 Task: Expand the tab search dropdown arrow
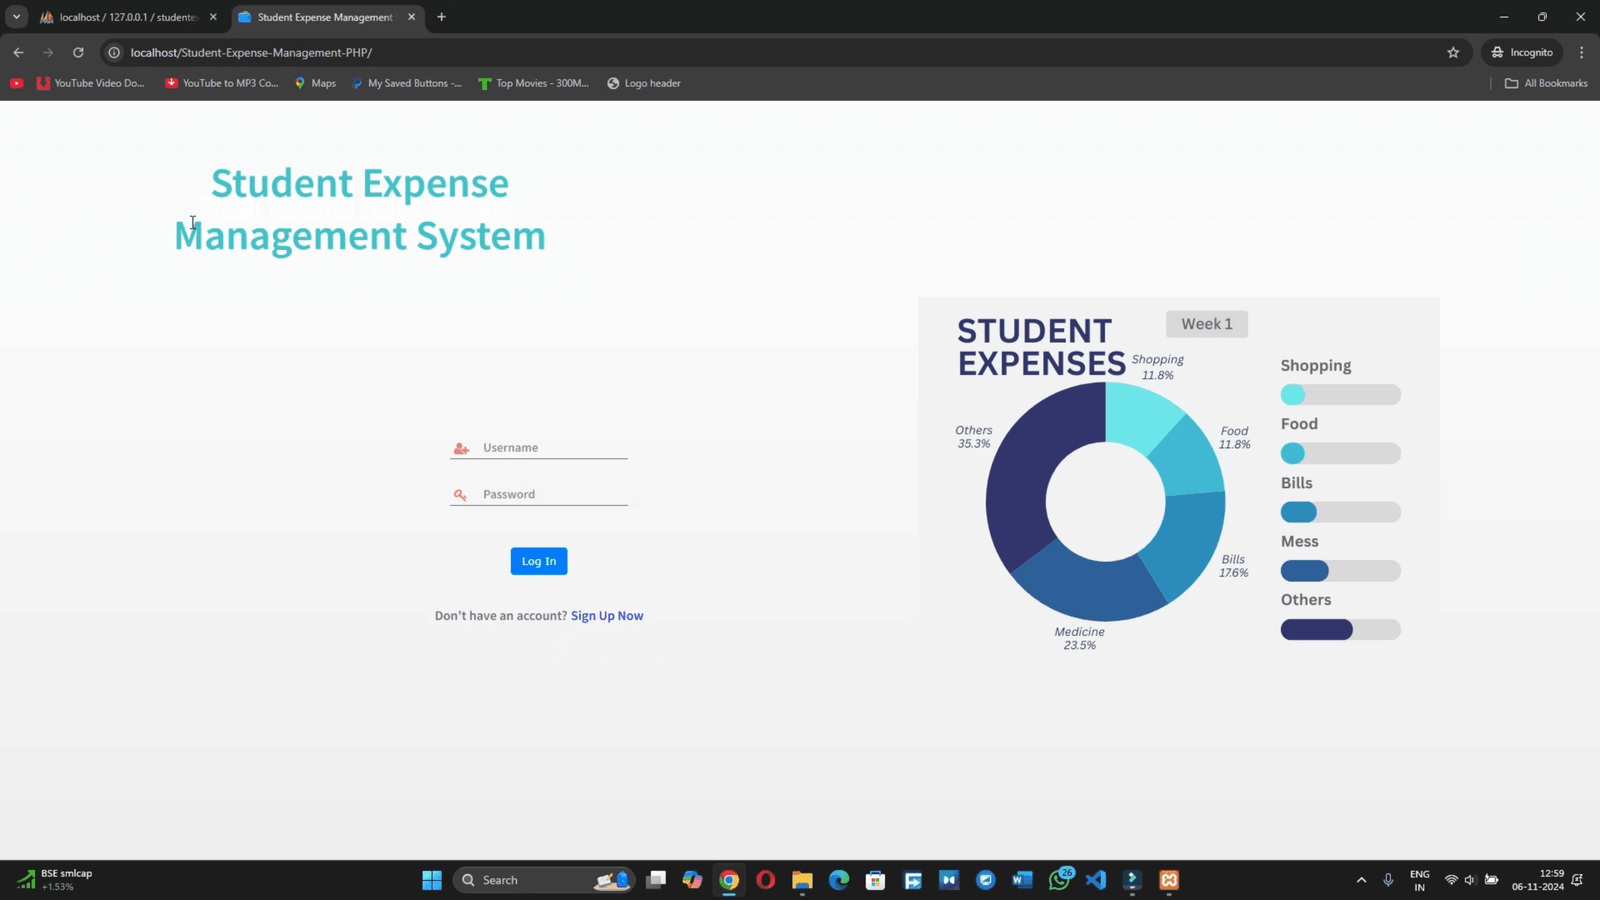(x=17, y=17)
